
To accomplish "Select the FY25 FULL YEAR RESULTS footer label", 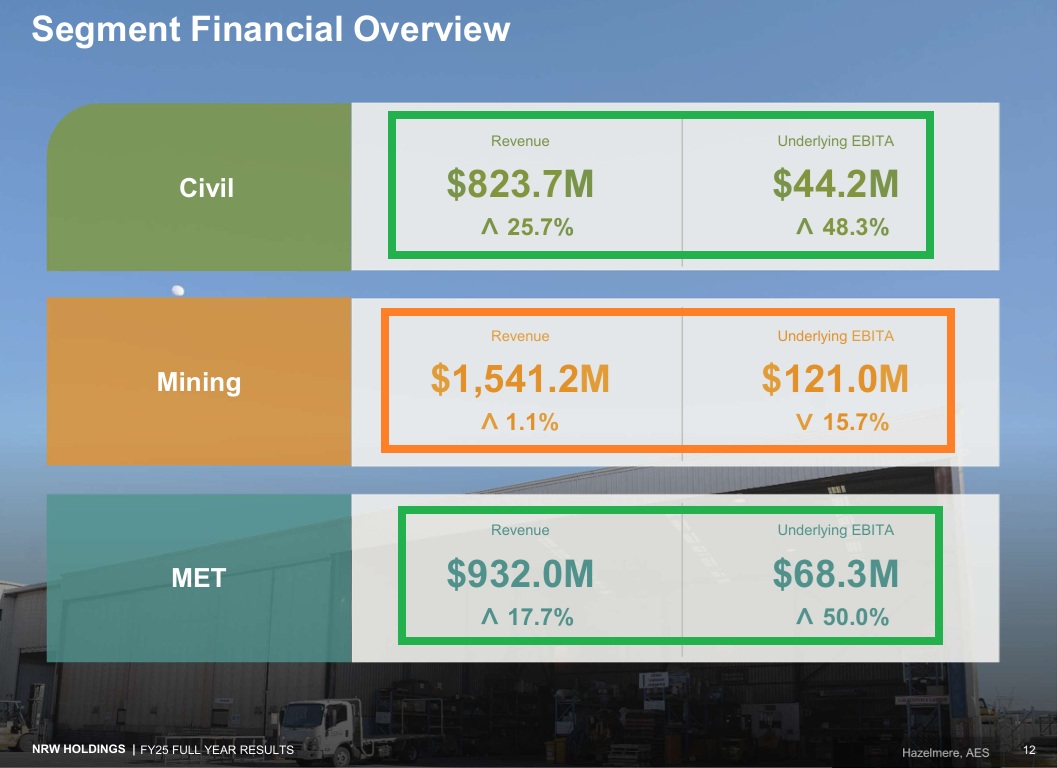I will coord(217,750).
